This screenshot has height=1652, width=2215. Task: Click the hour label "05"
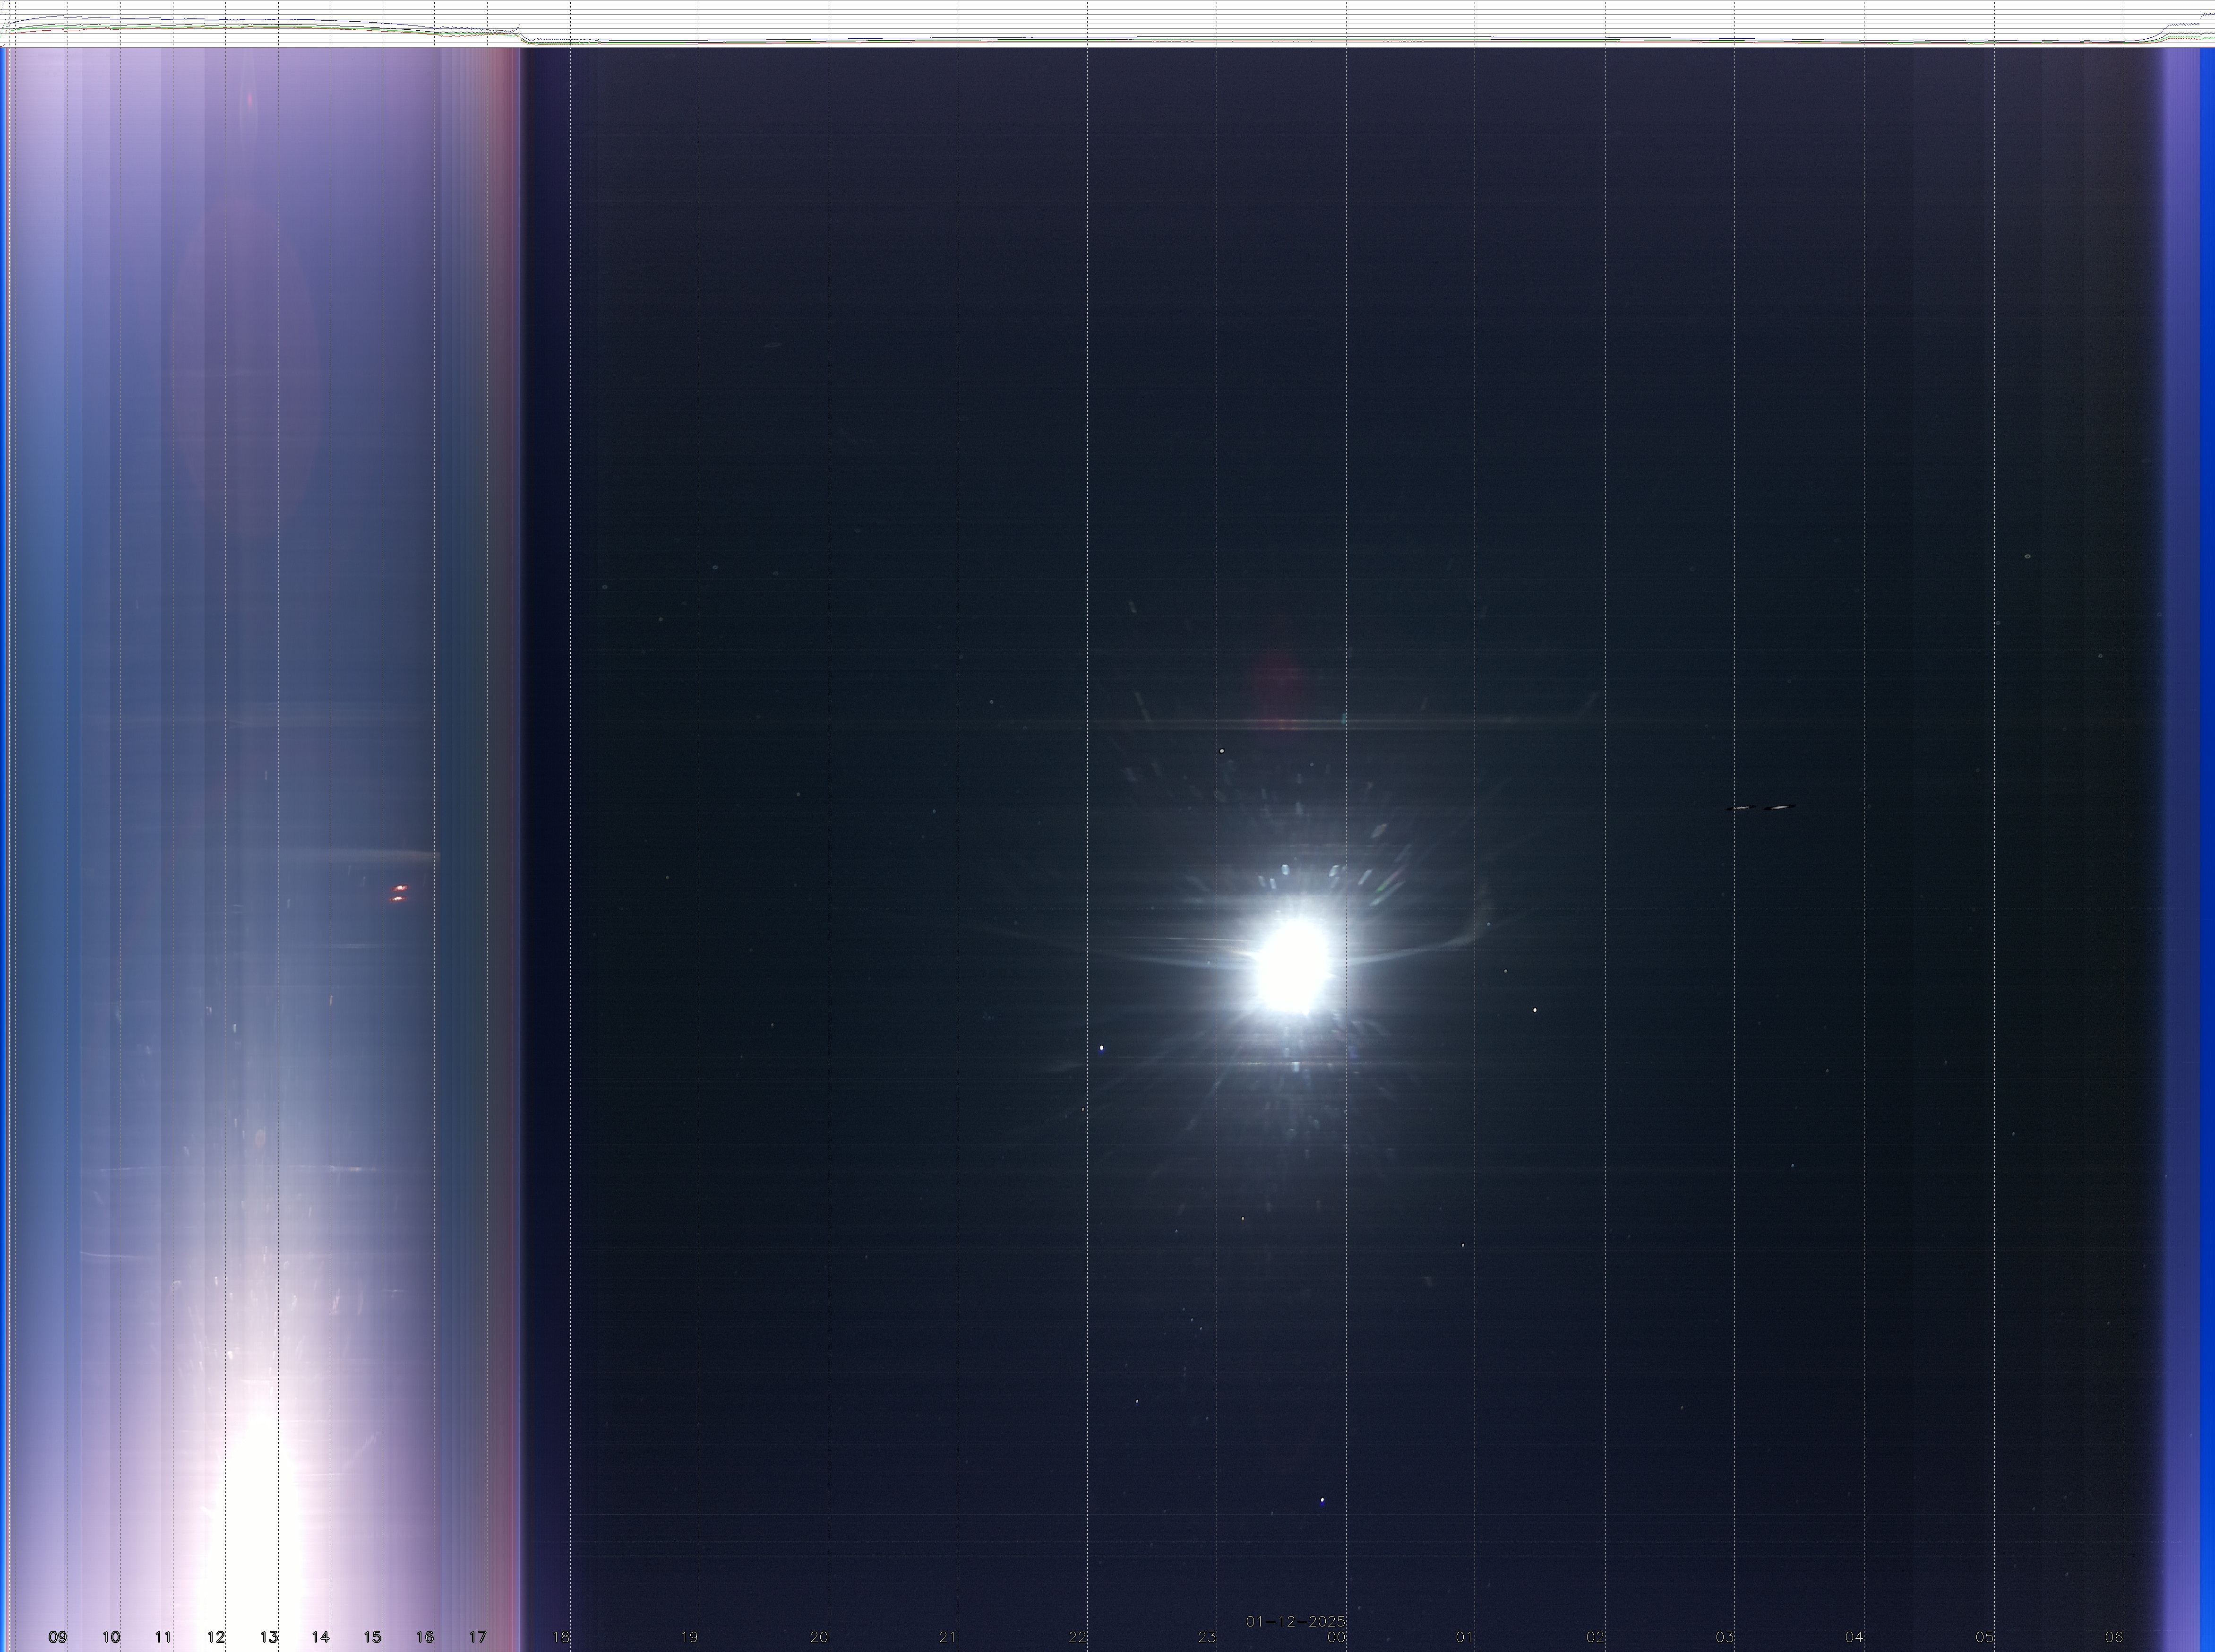[x=1984, y=1637]
